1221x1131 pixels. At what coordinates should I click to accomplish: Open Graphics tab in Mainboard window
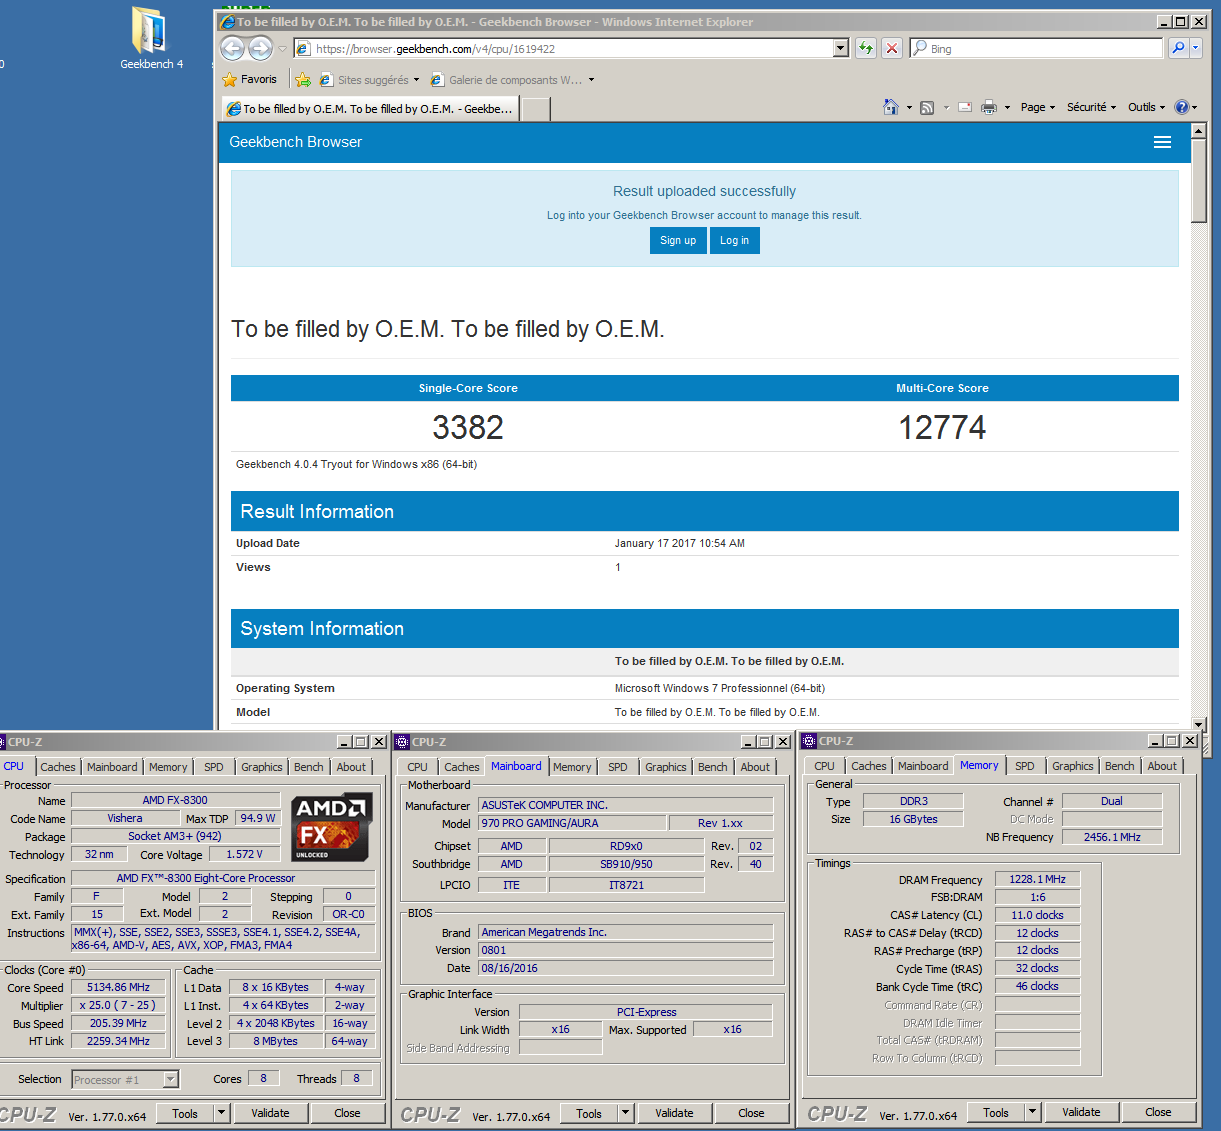666,767
